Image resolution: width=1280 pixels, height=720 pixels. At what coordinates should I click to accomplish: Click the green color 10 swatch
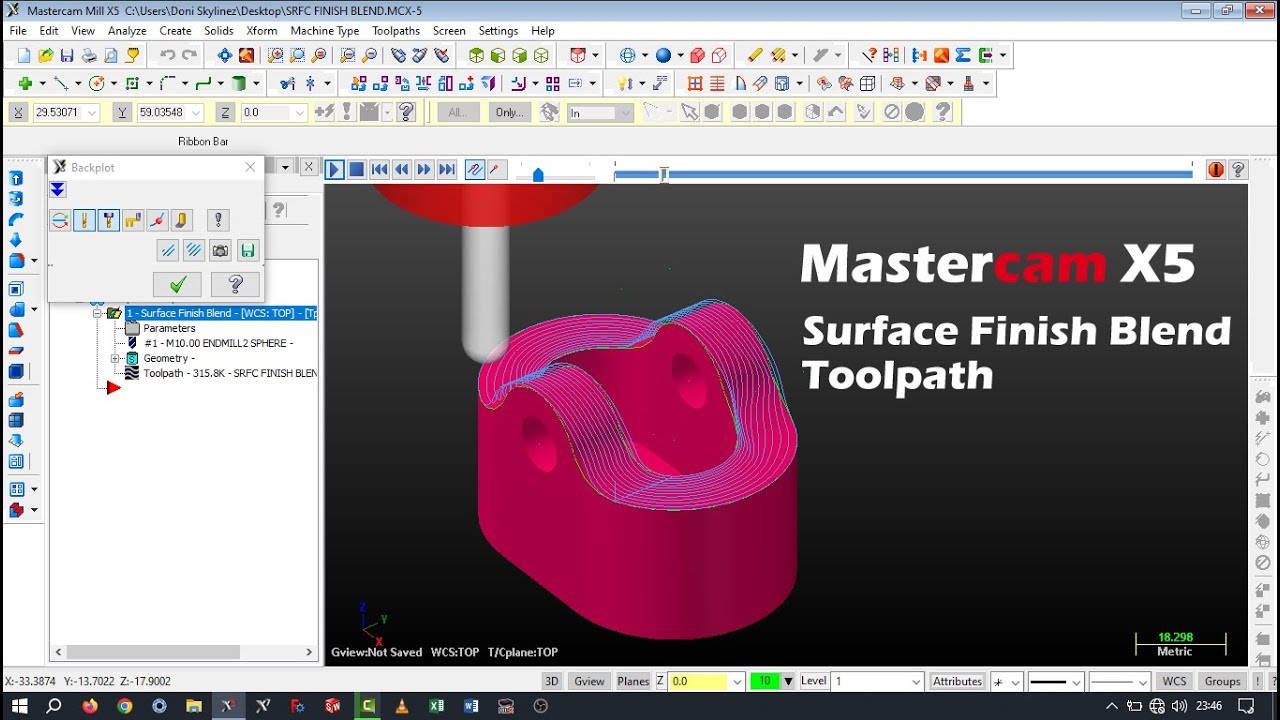(765, 681)
